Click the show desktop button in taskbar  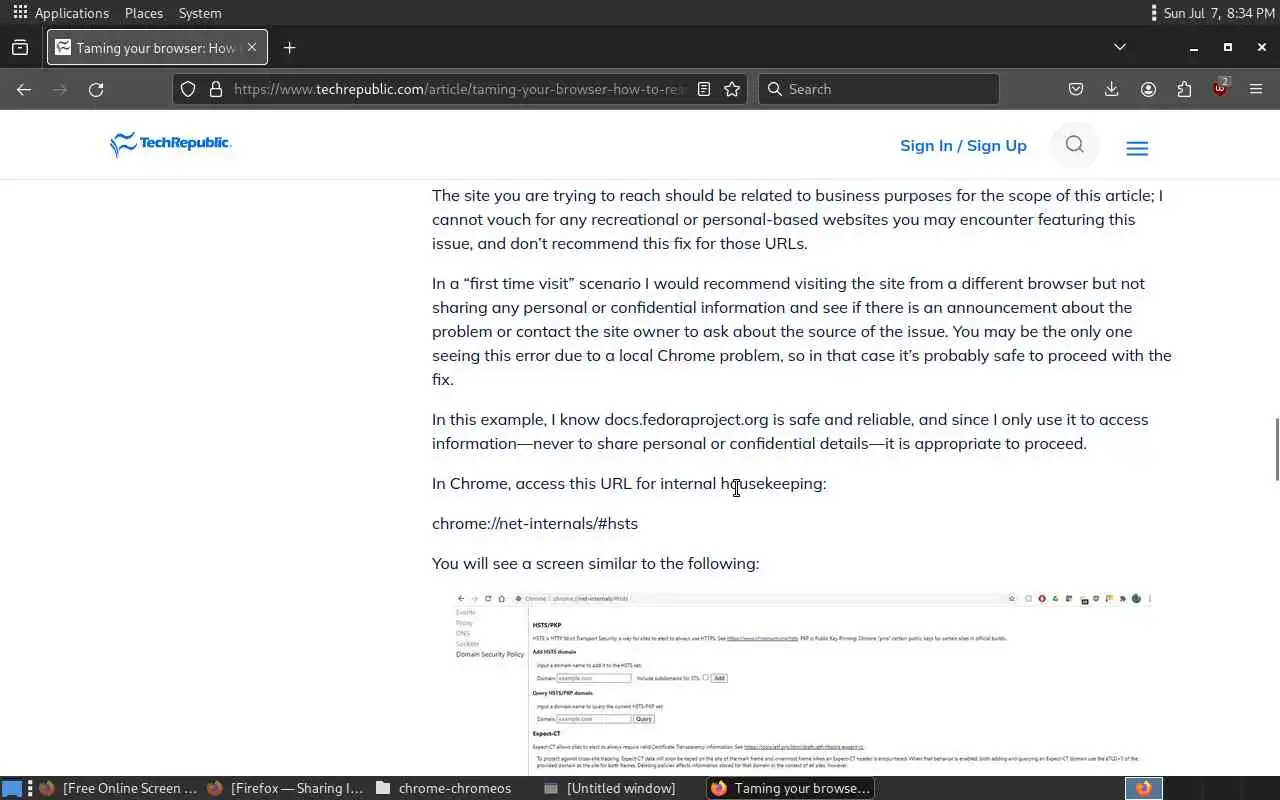11,788
